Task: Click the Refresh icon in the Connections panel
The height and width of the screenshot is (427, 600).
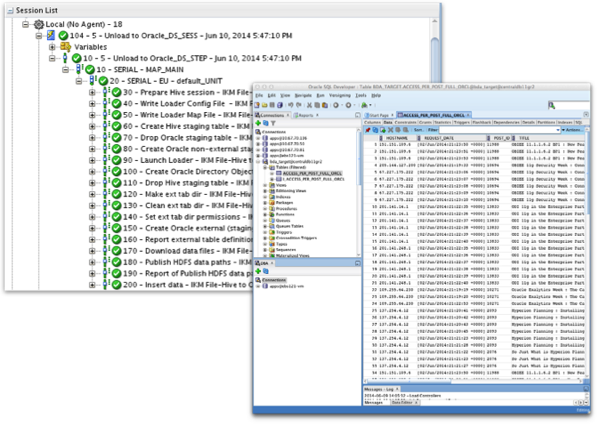Action: pos(266,123)
